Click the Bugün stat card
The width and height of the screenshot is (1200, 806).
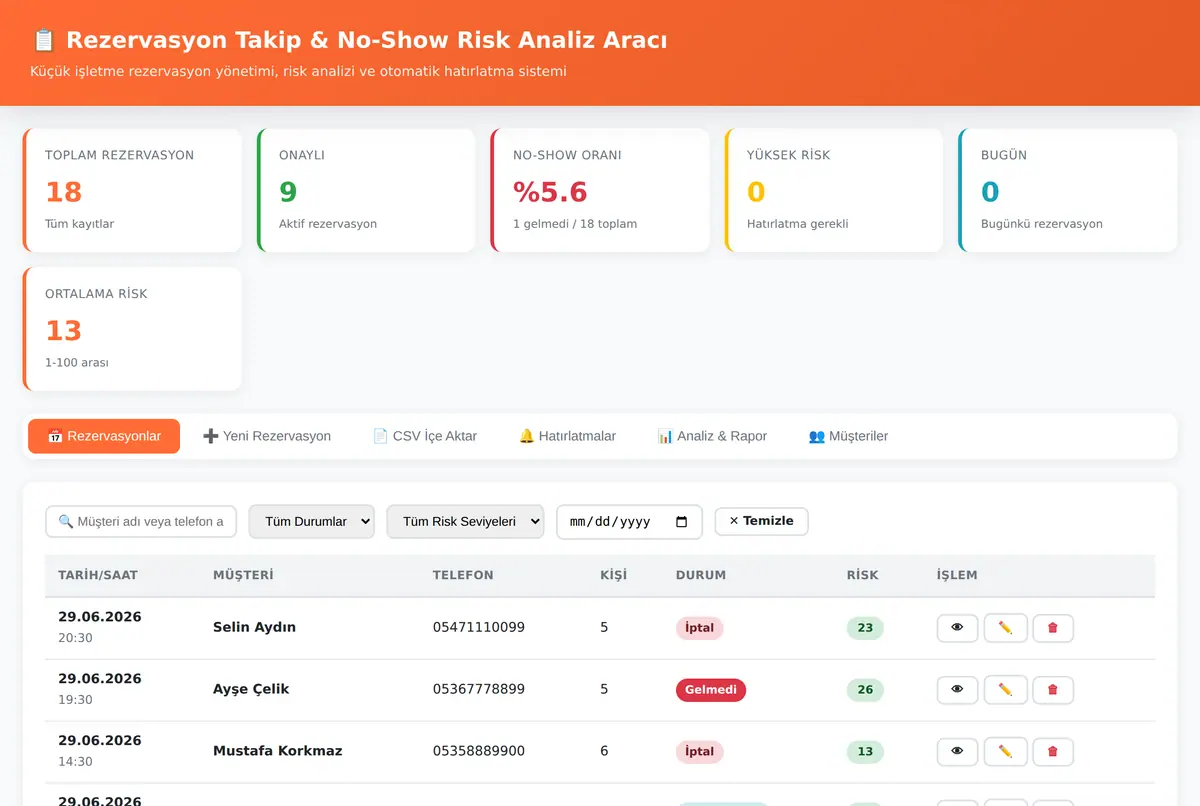tap(1068, 190)
